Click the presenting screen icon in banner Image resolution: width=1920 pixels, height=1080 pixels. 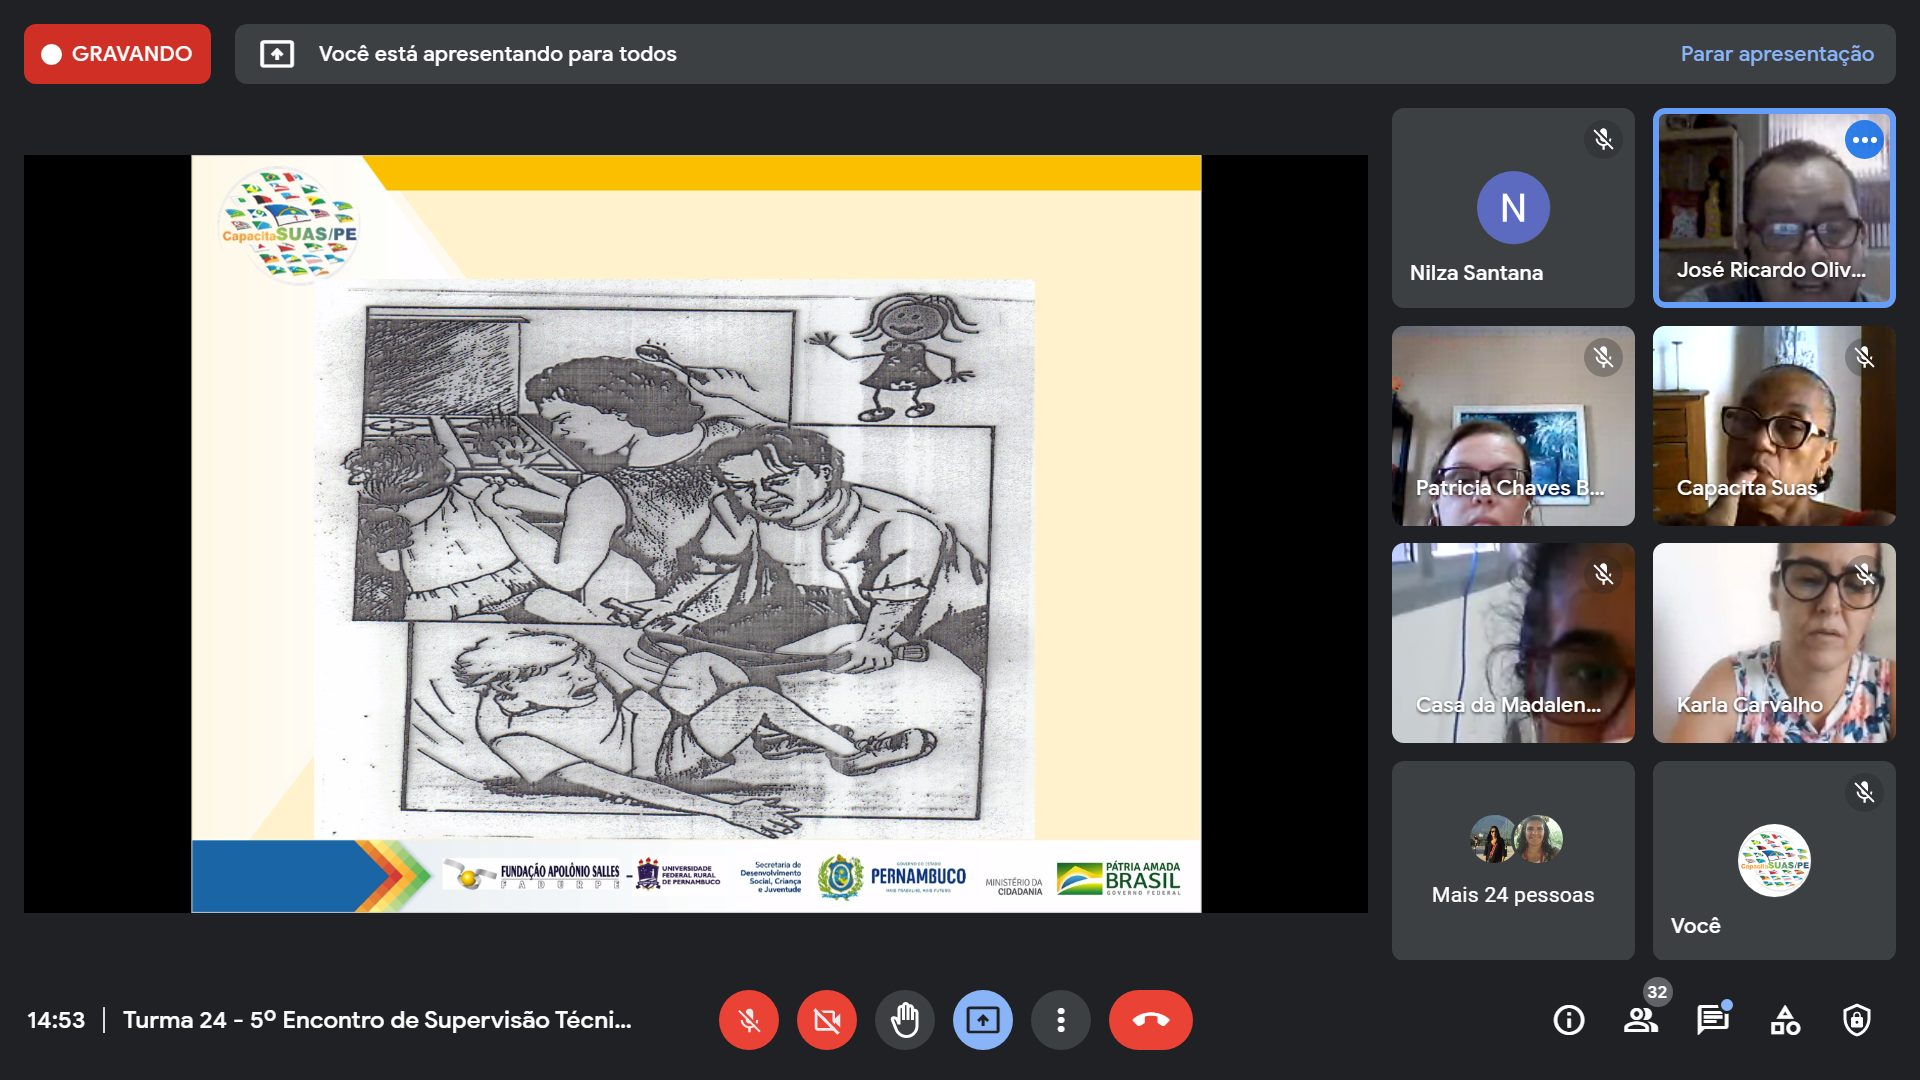tap(277, 54)
